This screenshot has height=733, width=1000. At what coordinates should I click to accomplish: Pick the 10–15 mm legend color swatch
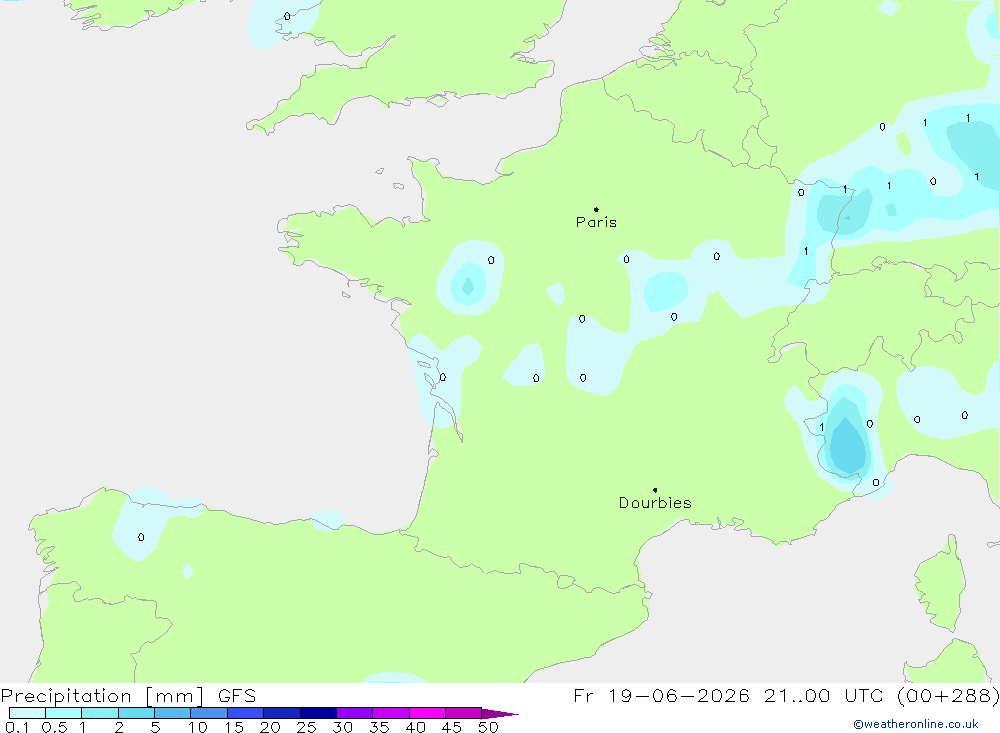coord(209,713)
